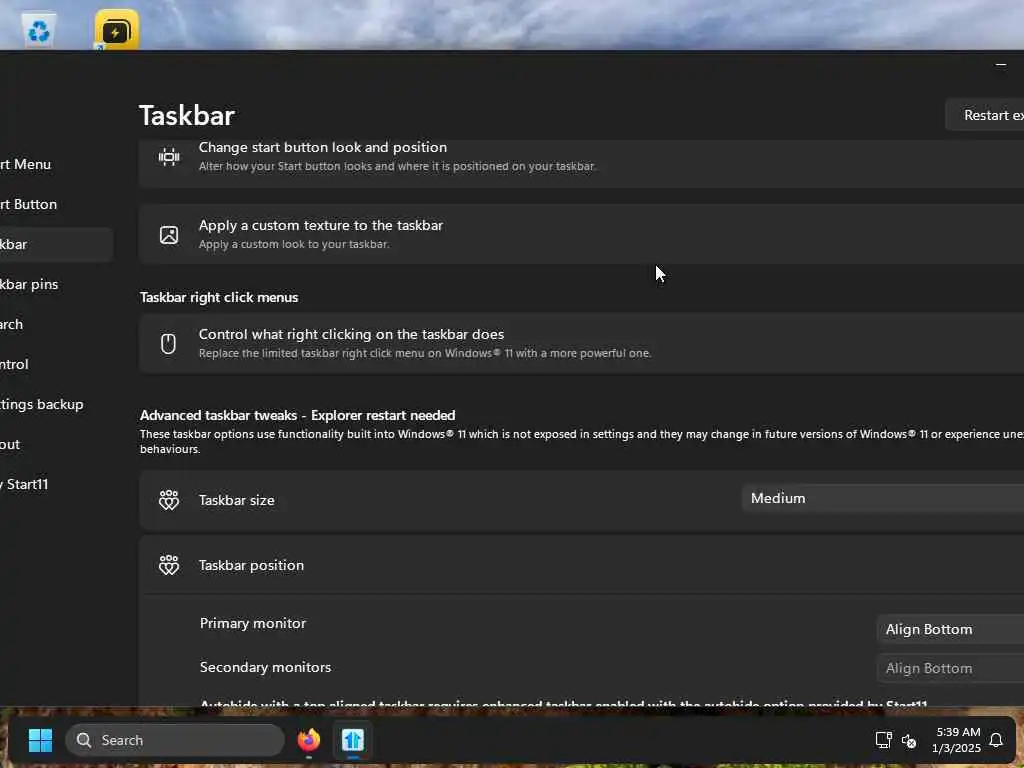Click the Advanced taskbar tweaks heading
1024x768 pixels.
click(x=297, y=415)
